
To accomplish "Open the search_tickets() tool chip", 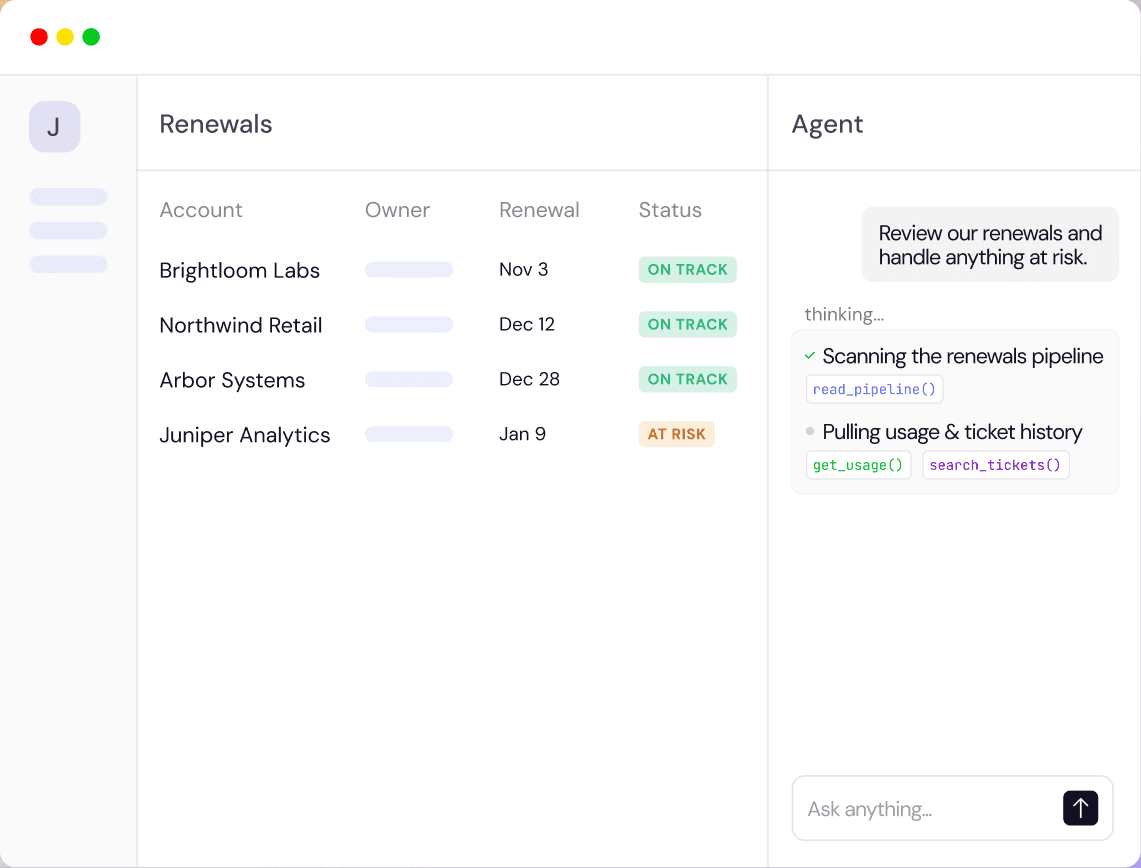I will (995, 465).
